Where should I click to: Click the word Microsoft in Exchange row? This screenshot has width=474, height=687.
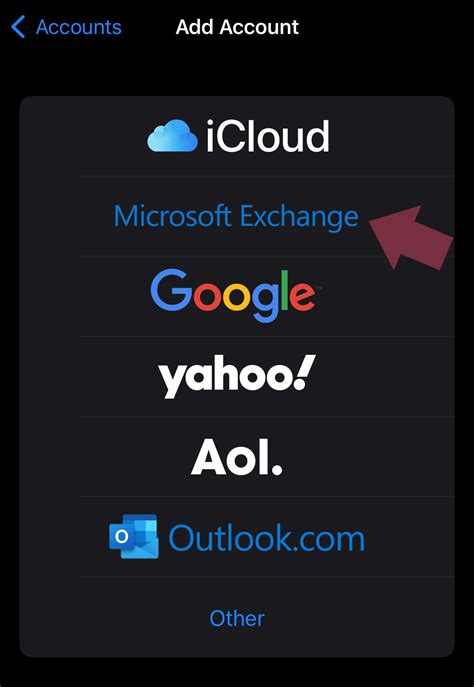pos(173,217)
